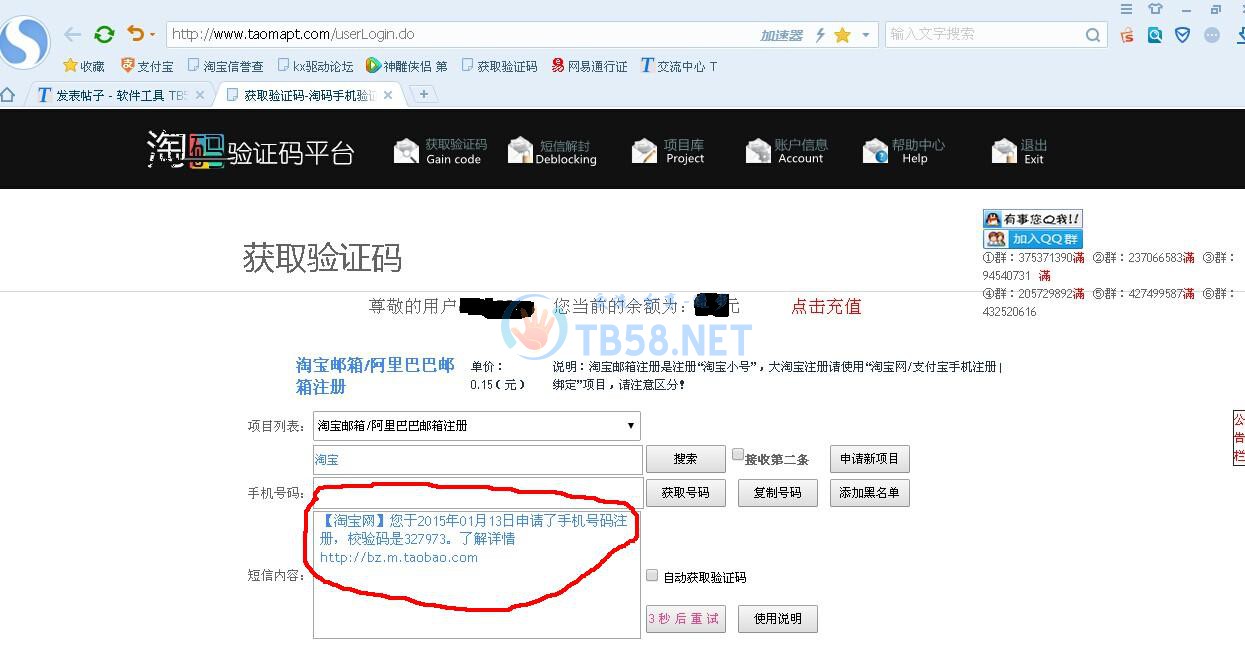
Task: Click the 添加黑名单 button
Action: [869, 493]
